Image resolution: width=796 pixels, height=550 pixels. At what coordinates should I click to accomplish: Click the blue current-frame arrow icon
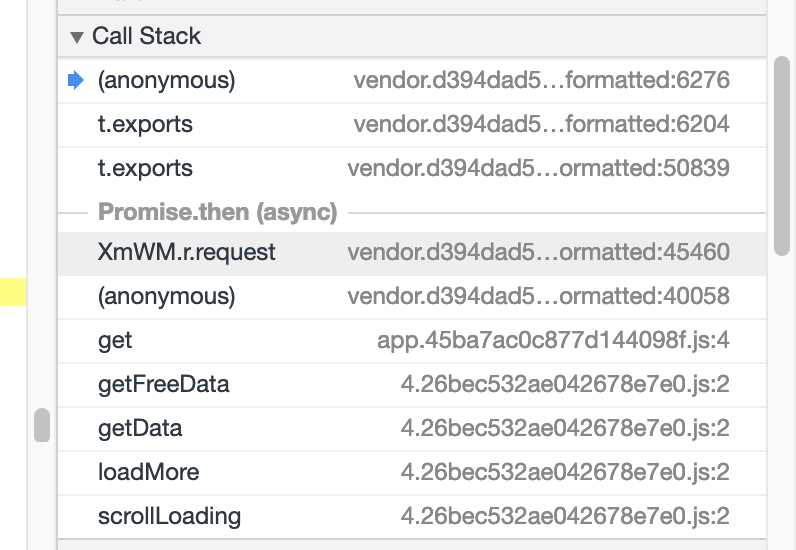pyautogui.click(x=75, y=81)
